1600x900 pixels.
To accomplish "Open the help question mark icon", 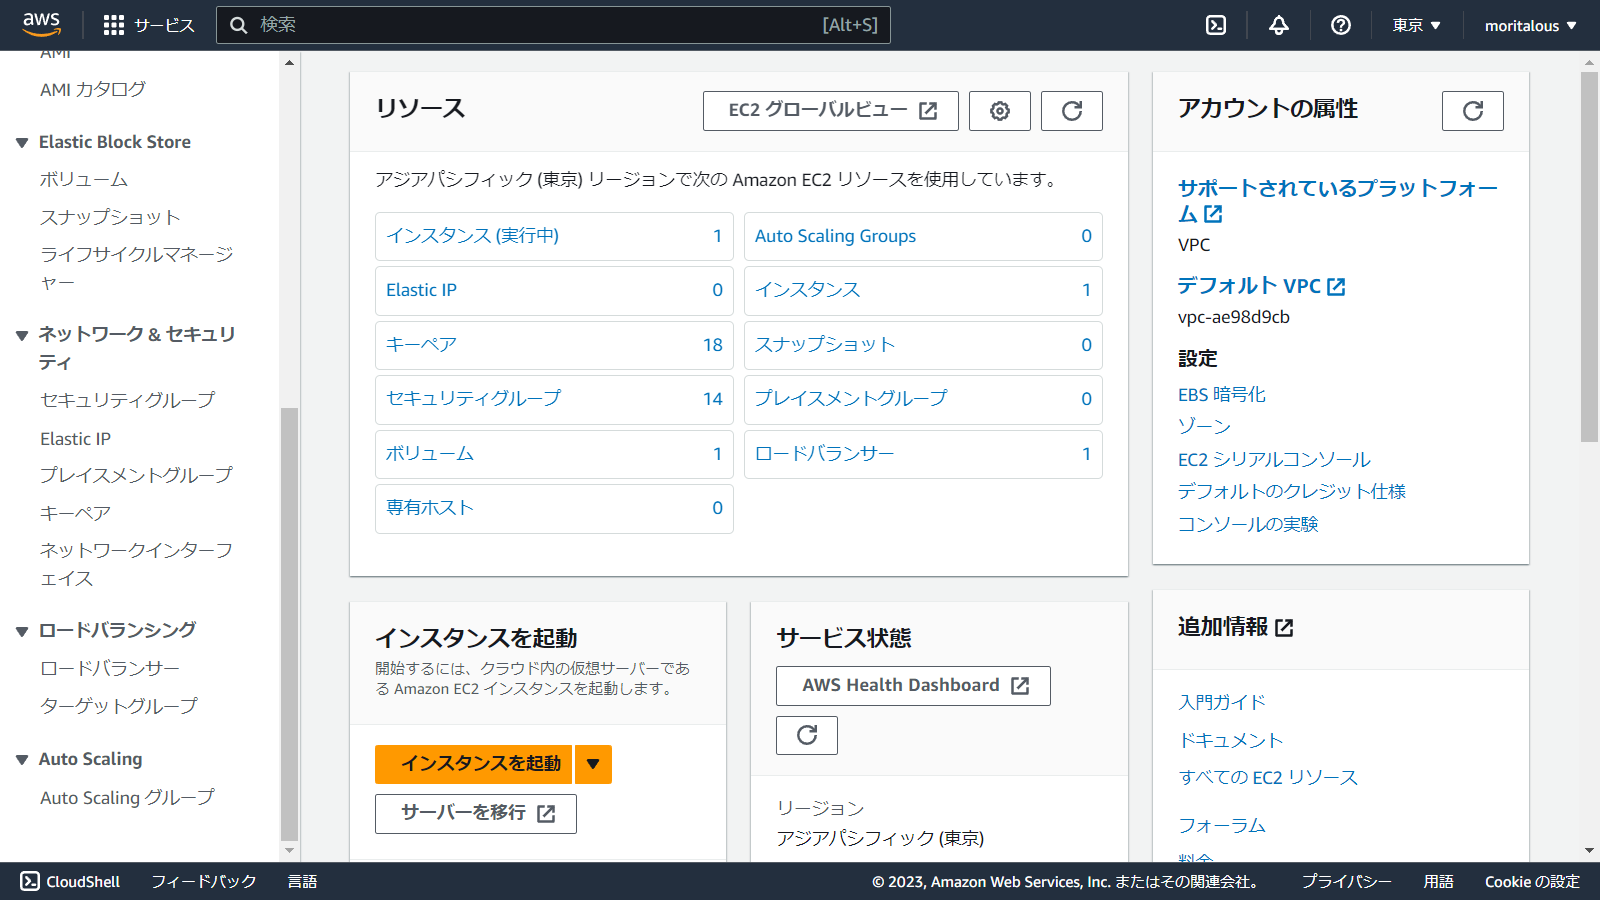I will 1340,25.
